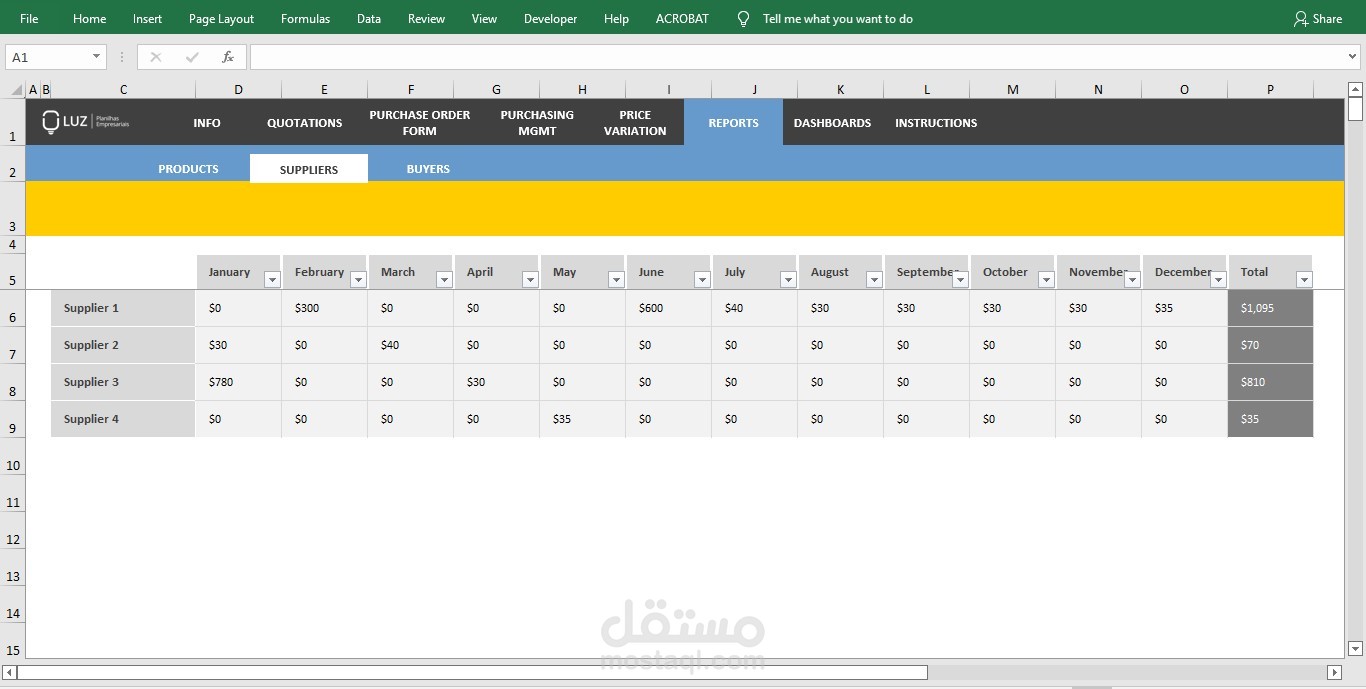The width and height of the screenshot is (1366, 689).
Task: Open the March filter dropdown
Action: point(444,280)
